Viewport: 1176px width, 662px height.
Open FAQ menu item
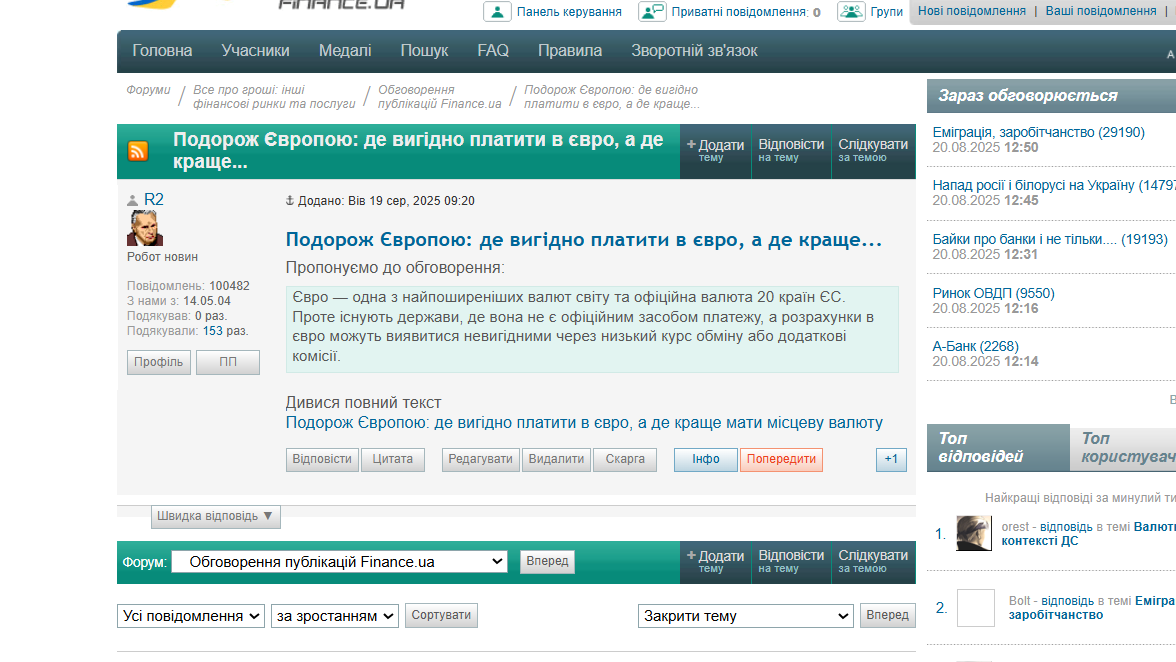[493, 51]
